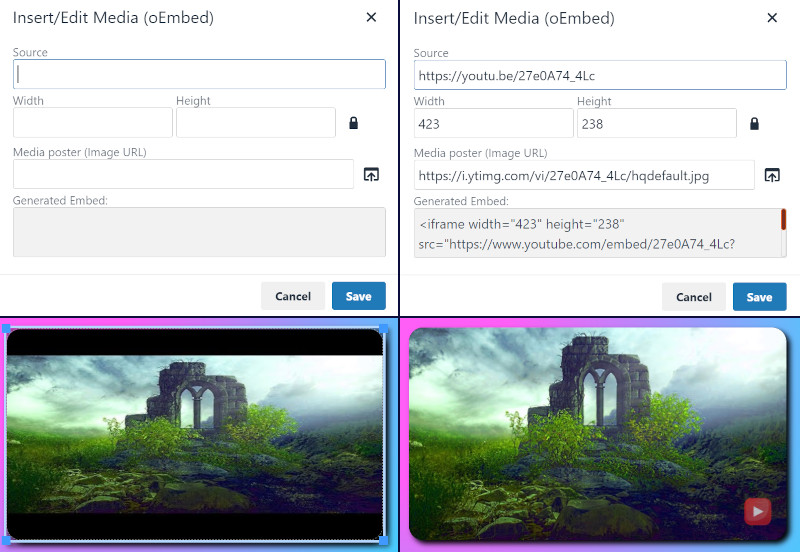Edit the hqdefault.jpg Media poster URL

(x=584, y=175)
